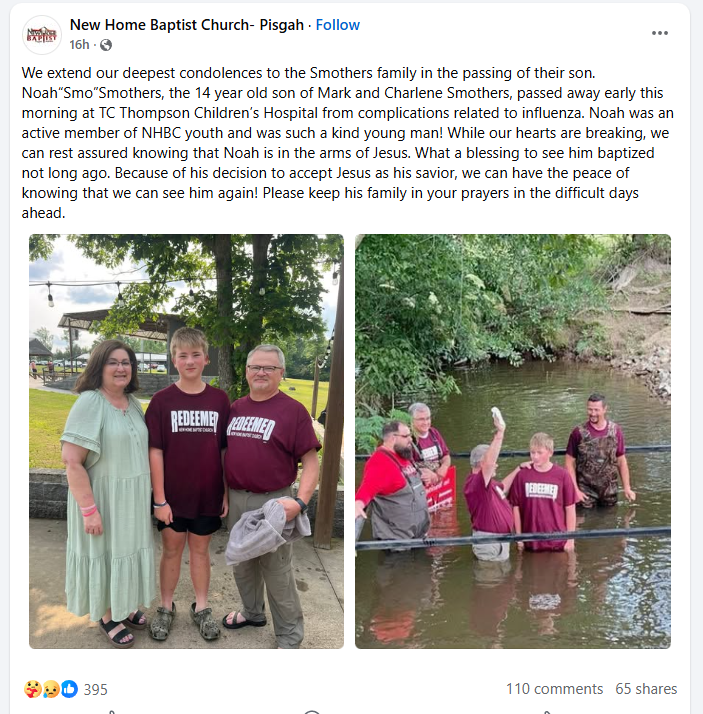Click the sad tear reaction emoji
The width and height of the screenshot is (703, 714).
pos(51,689)
